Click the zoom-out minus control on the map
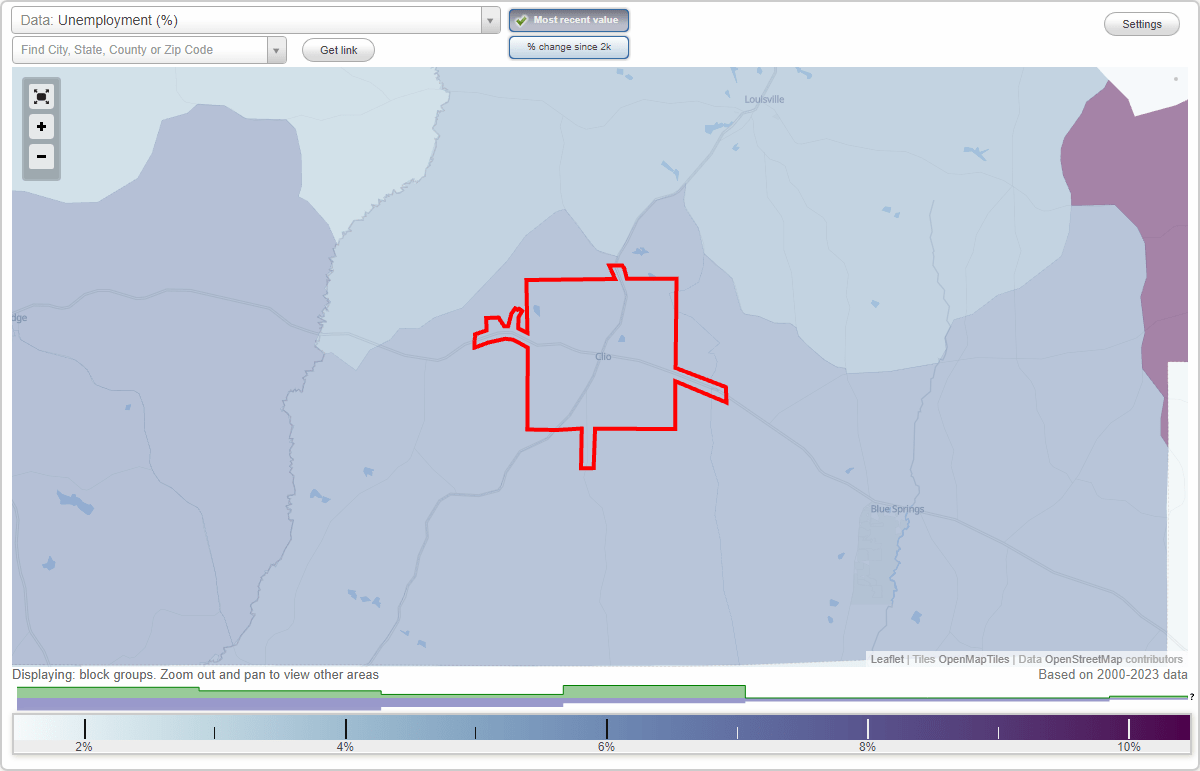This screenshot has width=1200, height=771. 41,157
